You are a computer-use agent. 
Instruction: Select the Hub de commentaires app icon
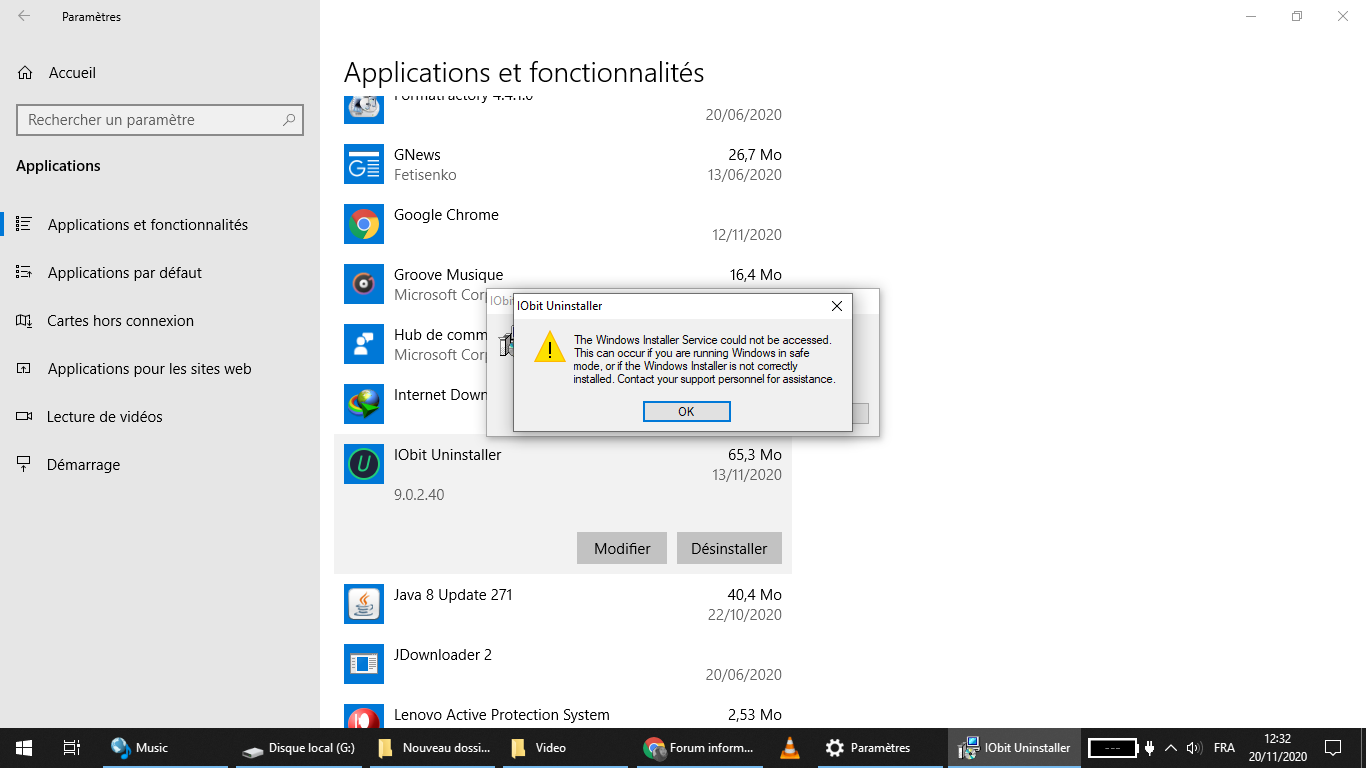click(x=364, y=345)
